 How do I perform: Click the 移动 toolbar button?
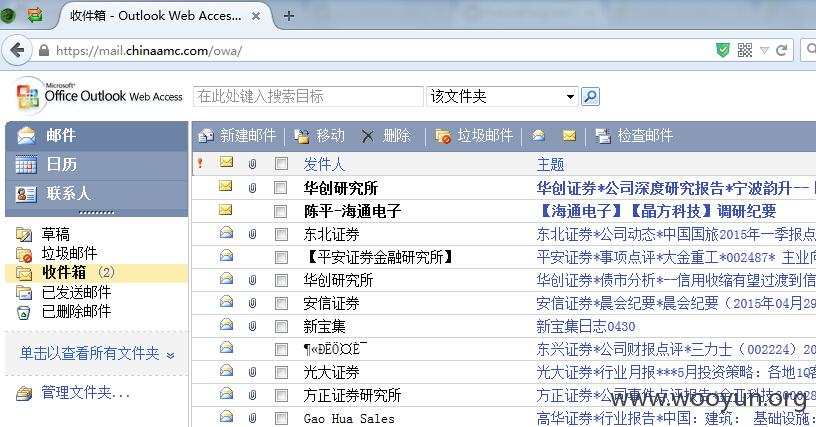[x=320, y=136]
